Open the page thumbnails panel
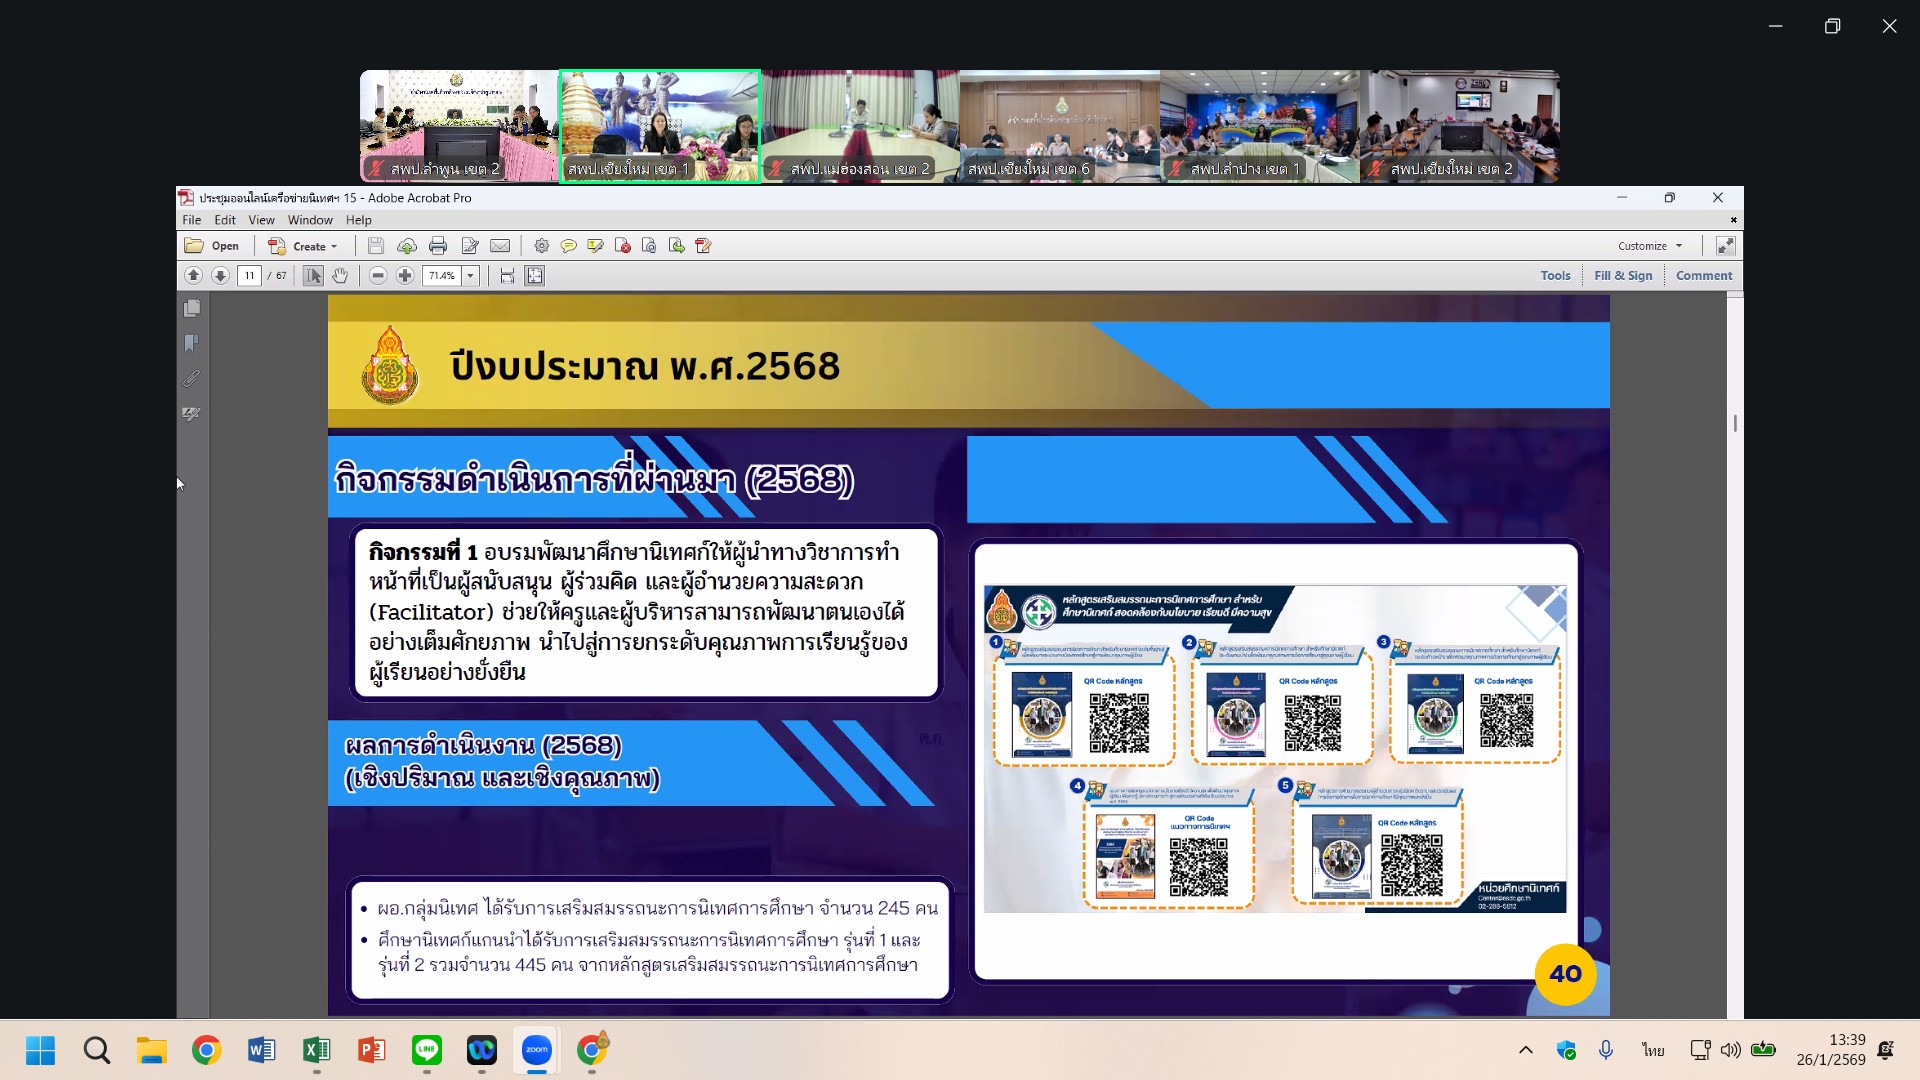 (x=192, y=309)
